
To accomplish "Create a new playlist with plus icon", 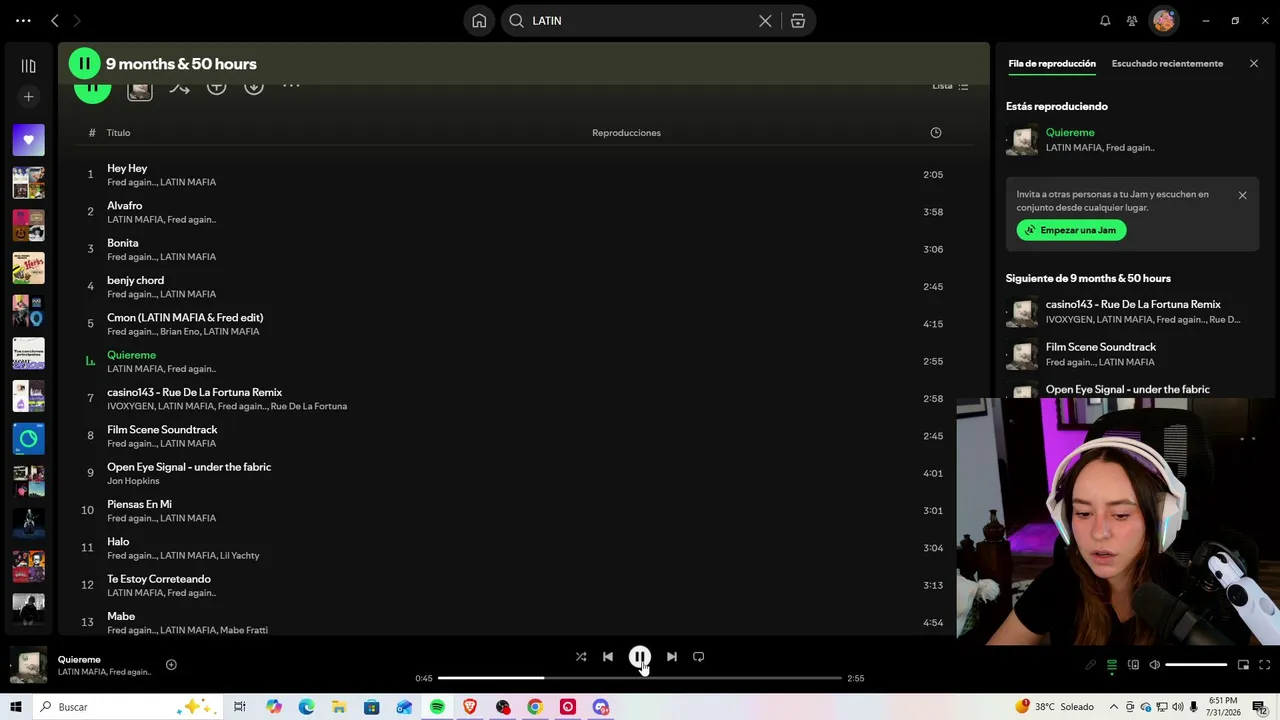I will click(x=28, y=97).
